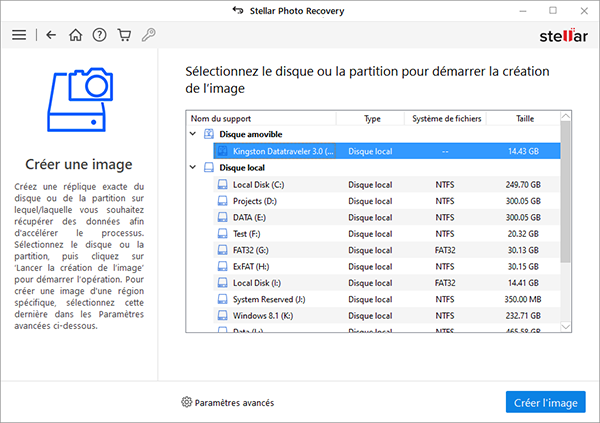Image resolution: width=600 pixels, height=423 pixels.
Task: Select Projects (D:) partition
Action: [387, 201]
